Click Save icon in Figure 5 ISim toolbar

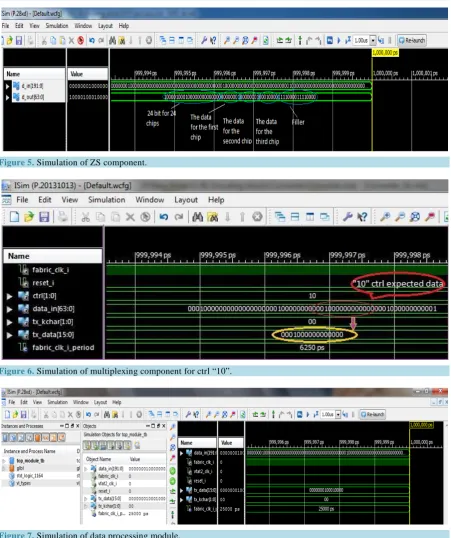[19, 40]
